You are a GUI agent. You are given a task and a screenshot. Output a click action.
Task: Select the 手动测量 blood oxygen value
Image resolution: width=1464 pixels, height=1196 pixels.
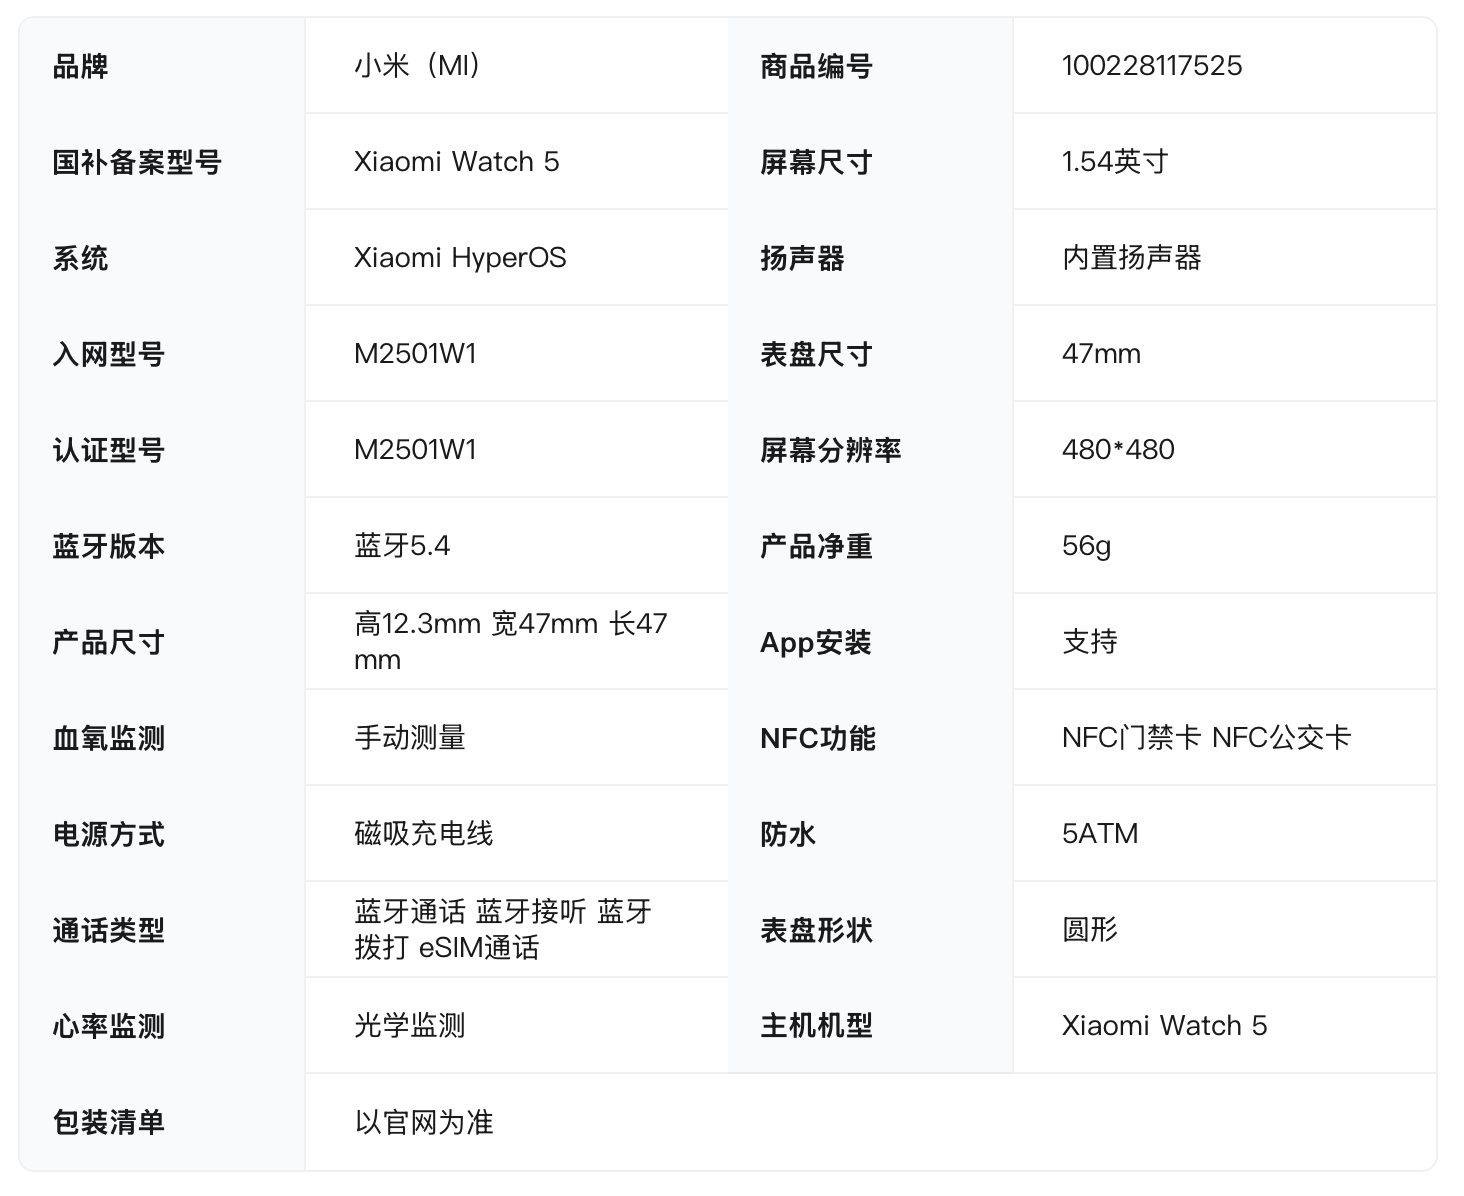coord(410,738)
